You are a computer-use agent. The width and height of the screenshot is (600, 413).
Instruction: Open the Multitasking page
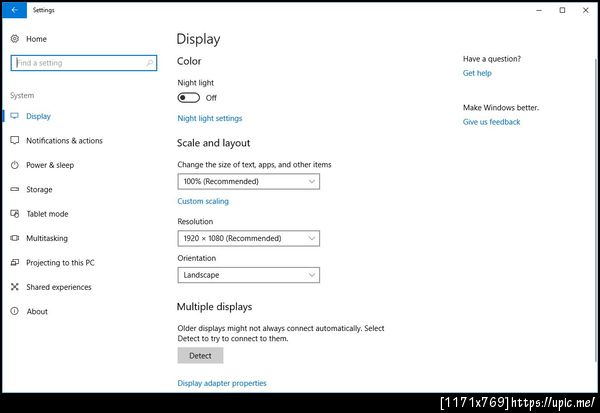[x=47, y=238]
